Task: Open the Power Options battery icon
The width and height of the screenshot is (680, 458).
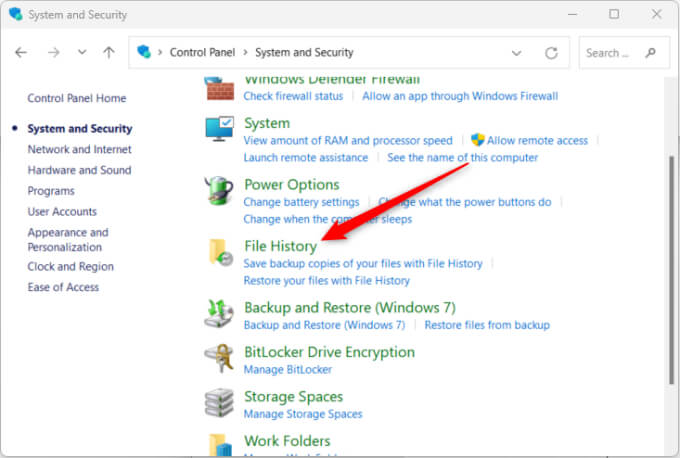Action: click(219, 190)
